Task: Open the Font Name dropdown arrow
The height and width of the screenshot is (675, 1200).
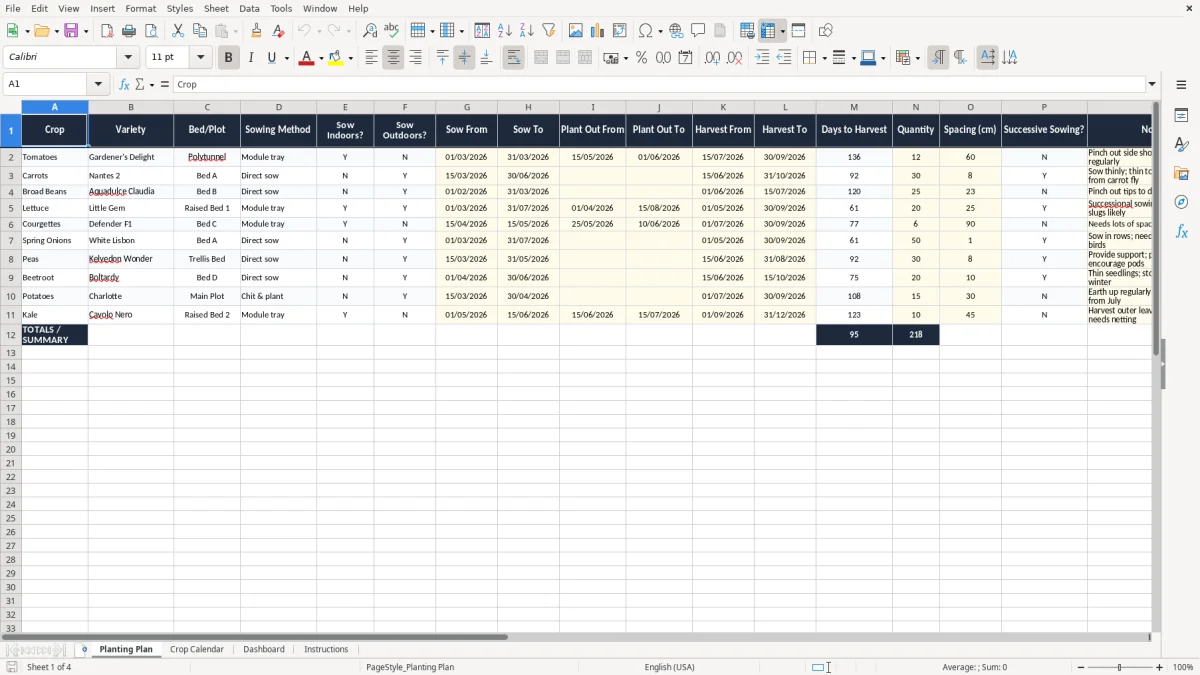Action: pos(128,58)
